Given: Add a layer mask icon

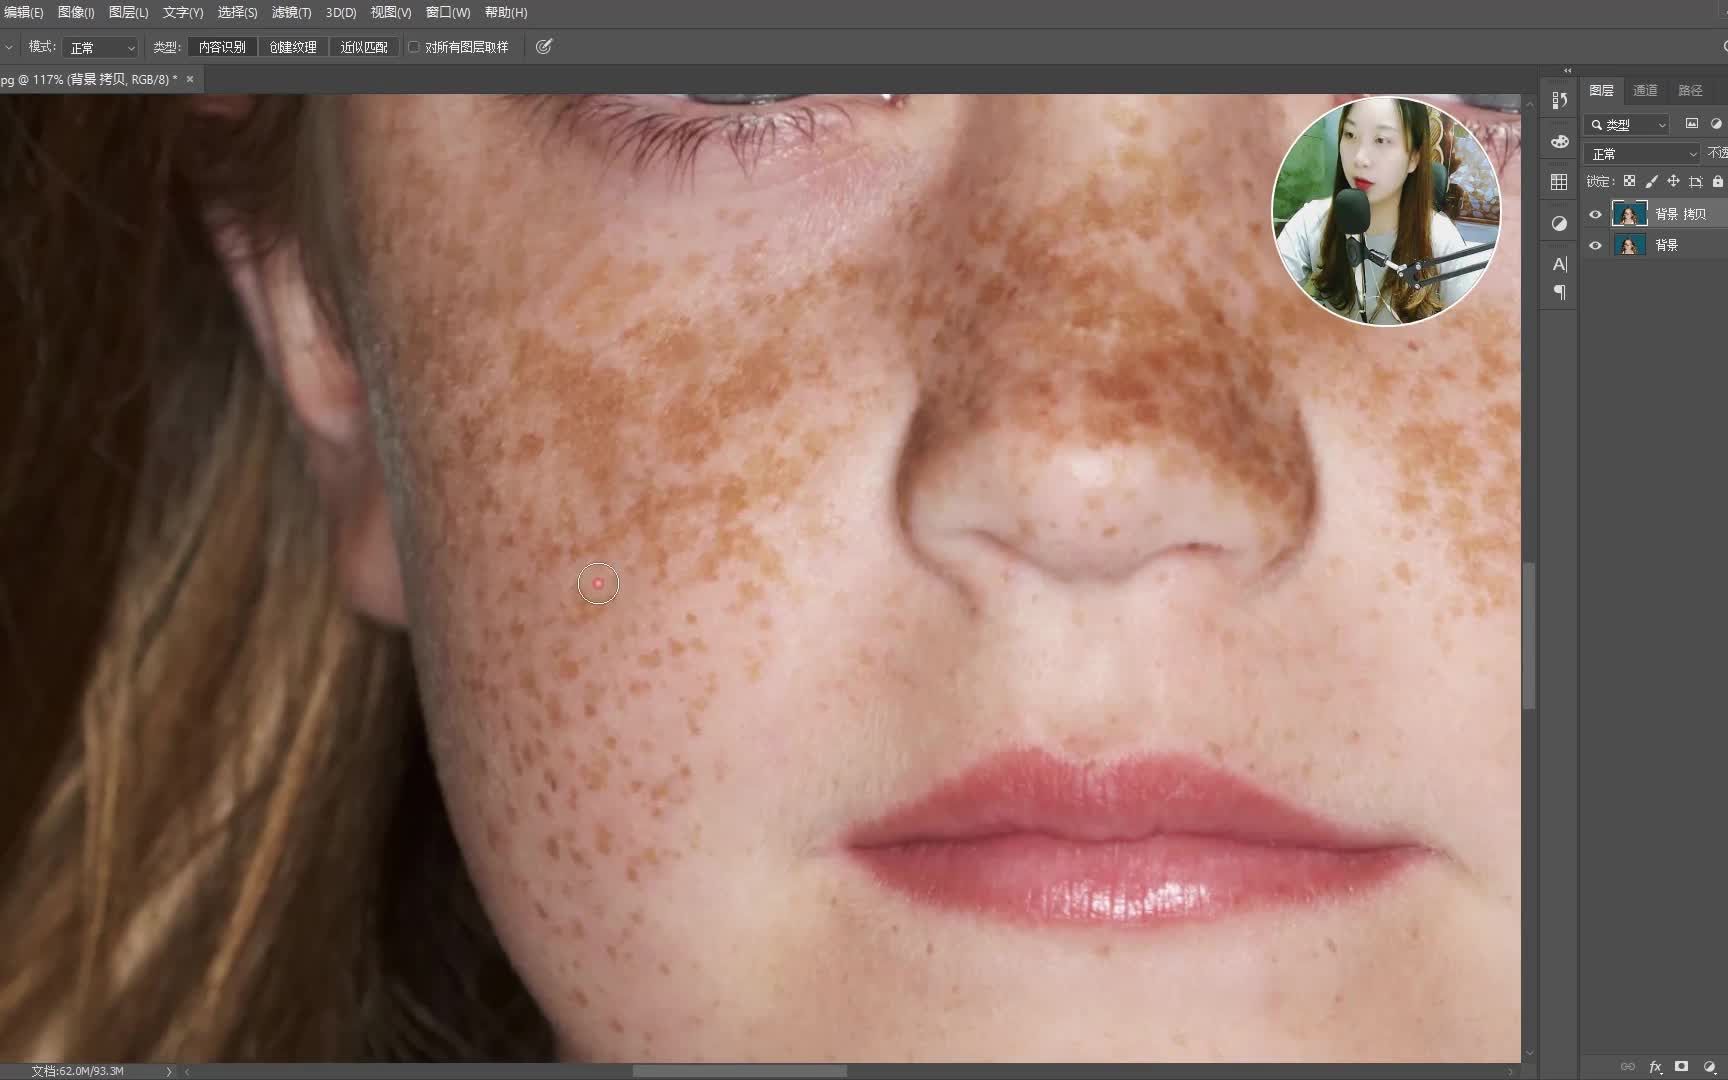Looking at the screenshot, I should click(1682, 1067).
